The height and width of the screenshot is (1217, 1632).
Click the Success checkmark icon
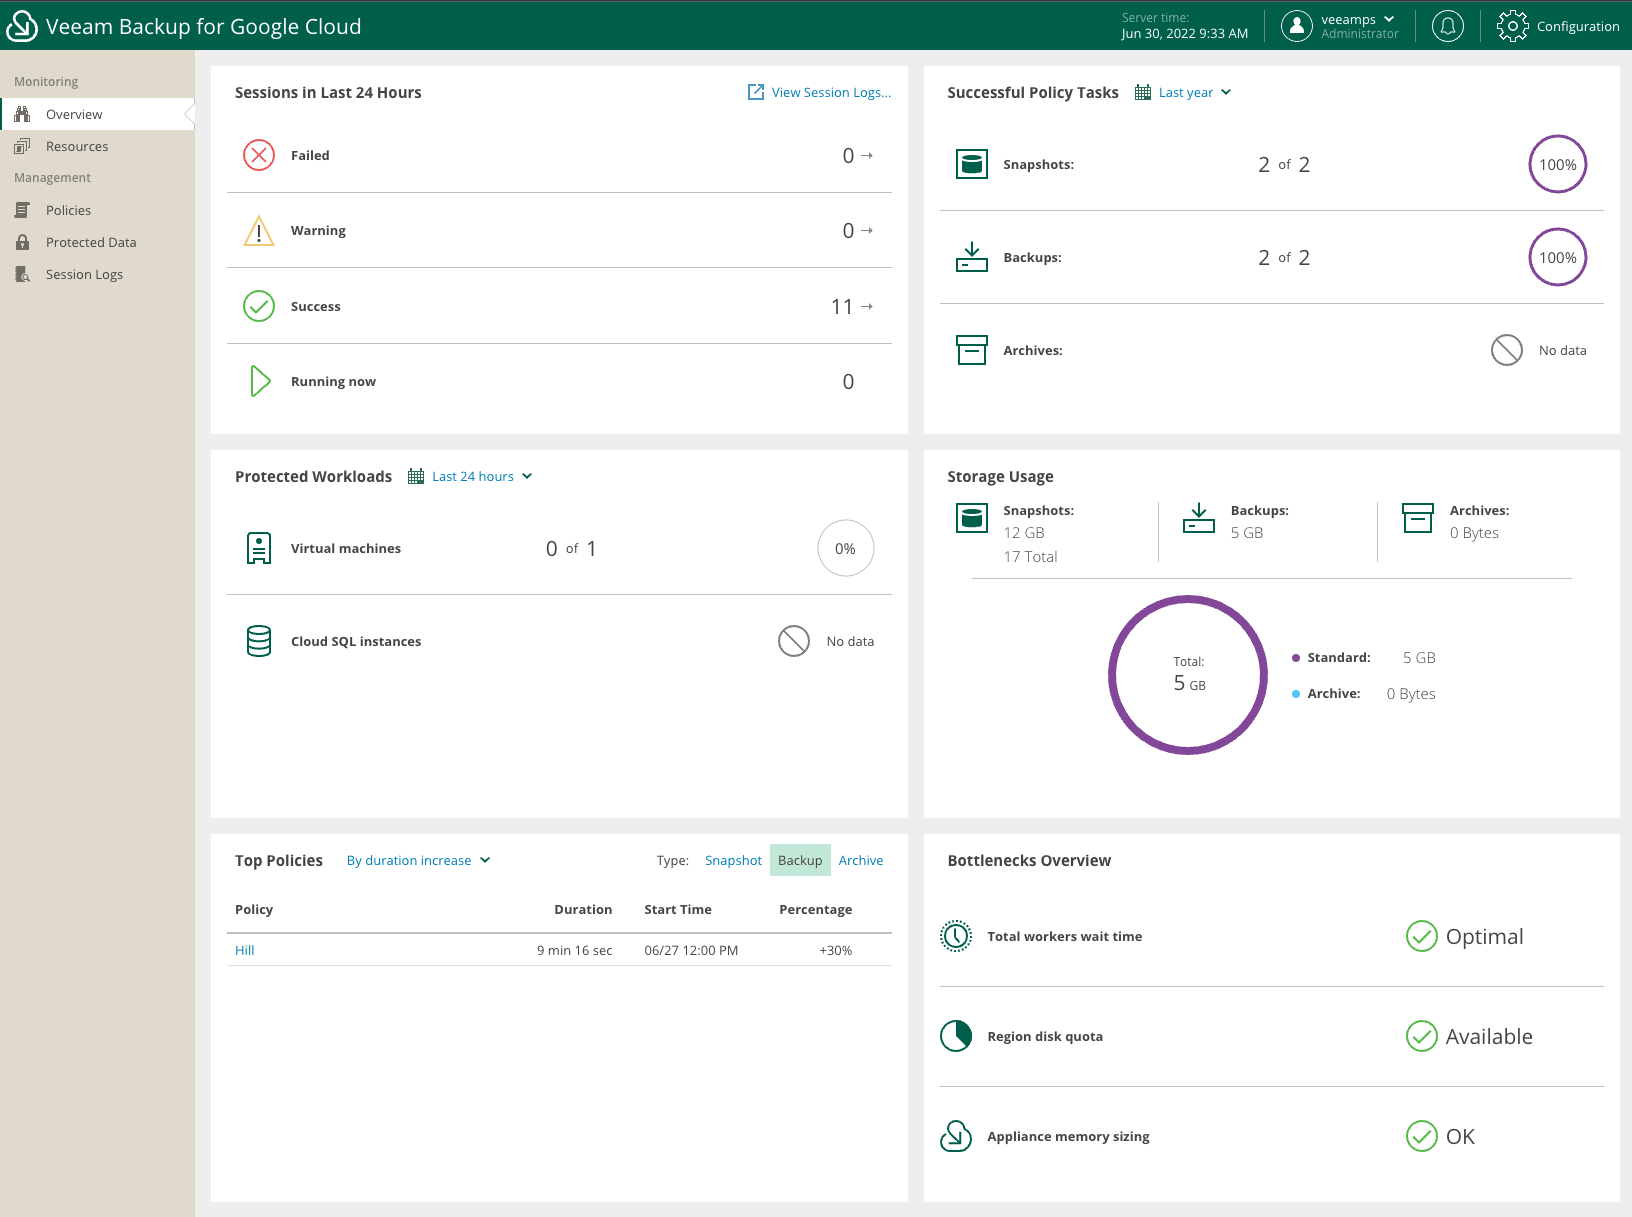[x=259, y=306]
